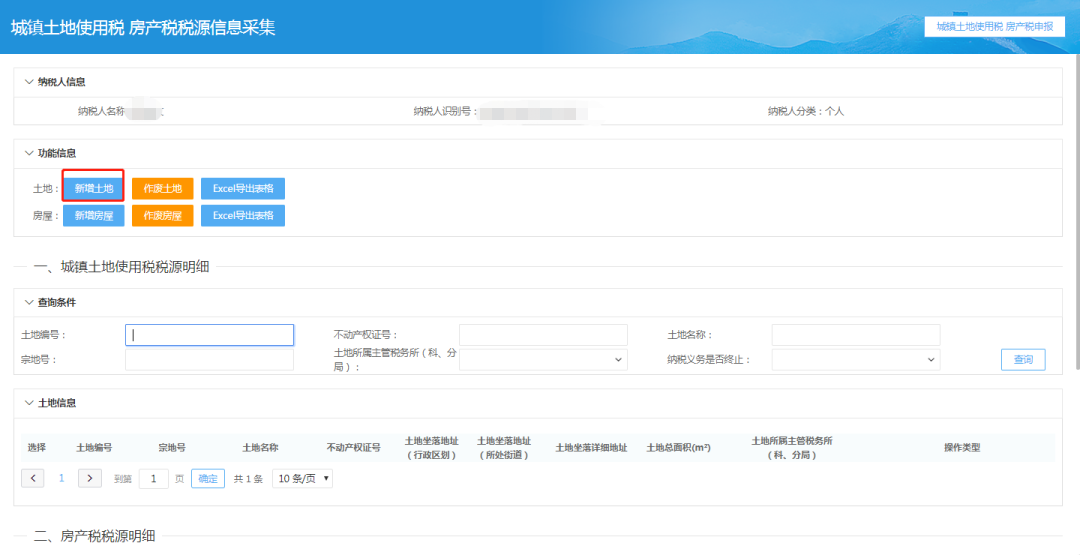
Task: Collapse the 查询条件 section
Action: pos(29,302)
